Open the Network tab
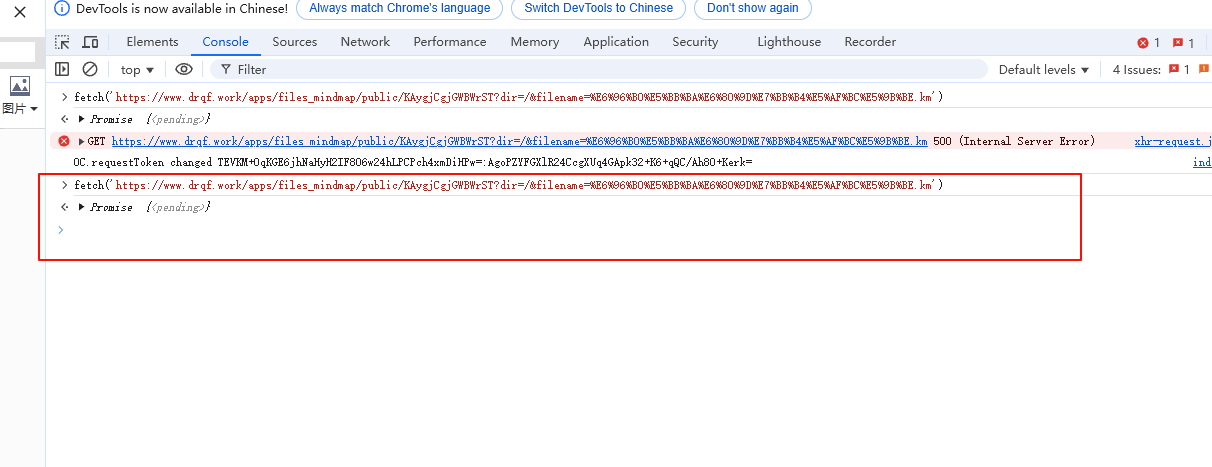This screenshot has height=467, width=1212. tap(365, 42)
